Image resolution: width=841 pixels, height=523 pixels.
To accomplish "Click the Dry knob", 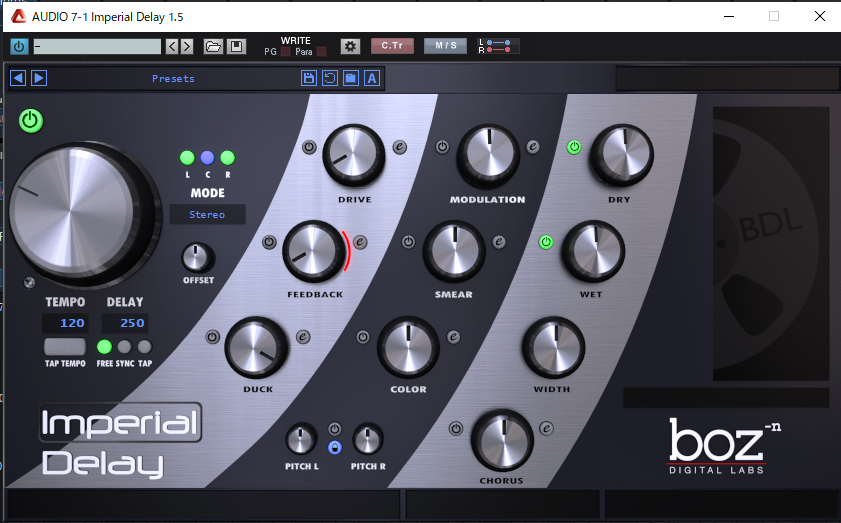I will tap(622, 155).
